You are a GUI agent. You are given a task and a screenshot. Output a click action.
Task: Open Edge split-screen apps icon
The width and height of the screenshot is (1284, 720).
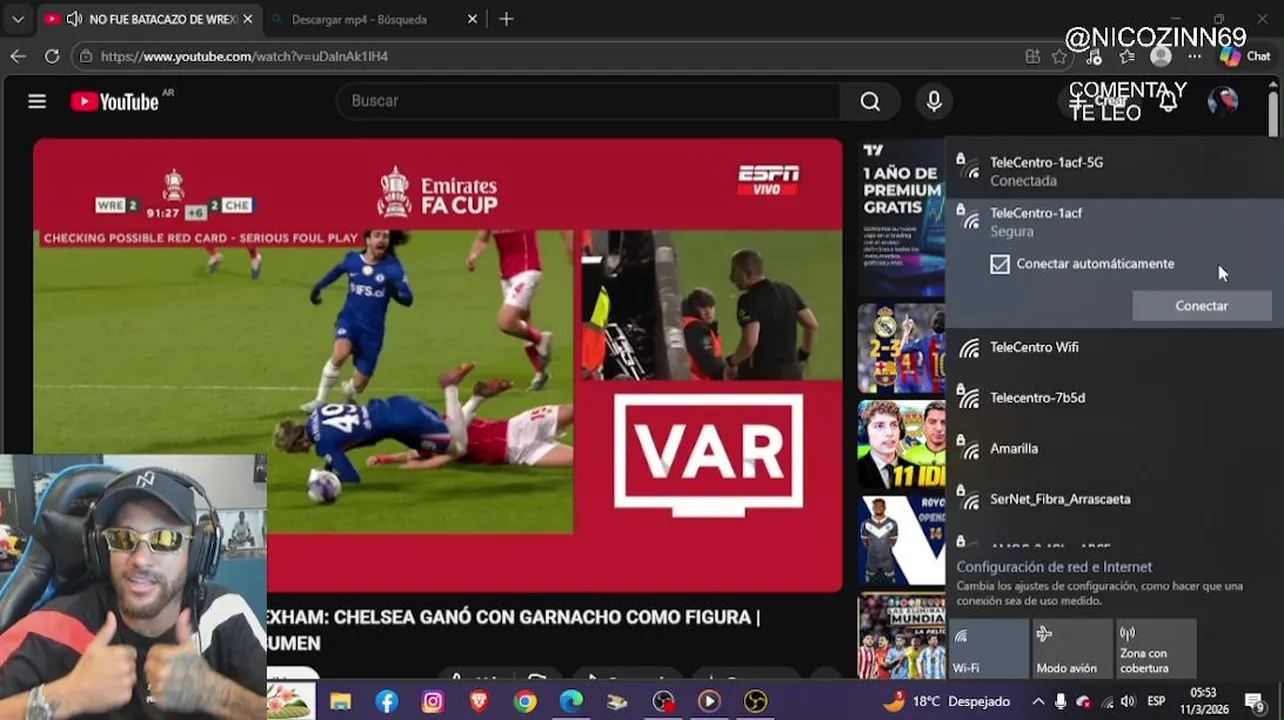click(x=1033, y=57)
